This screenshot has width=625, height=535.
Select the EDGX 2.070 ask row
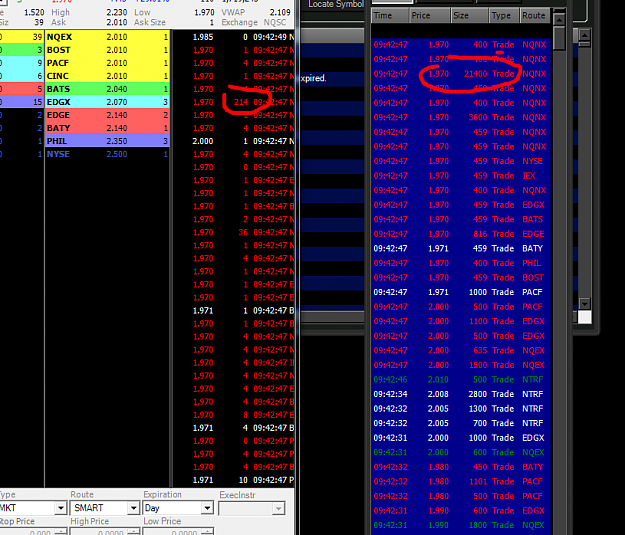click(108, 102)
